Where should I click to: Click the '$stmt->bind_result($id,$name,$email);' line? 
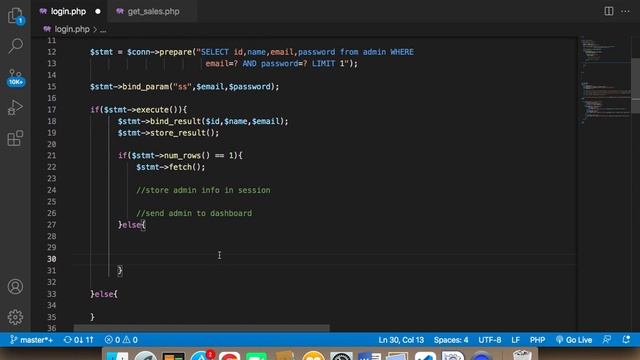(203, 121)
